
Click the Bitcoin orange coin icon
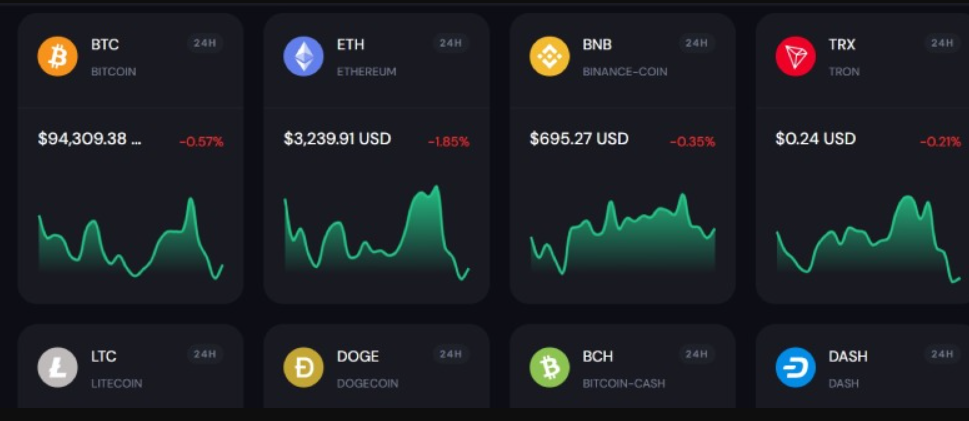(57, 57)
